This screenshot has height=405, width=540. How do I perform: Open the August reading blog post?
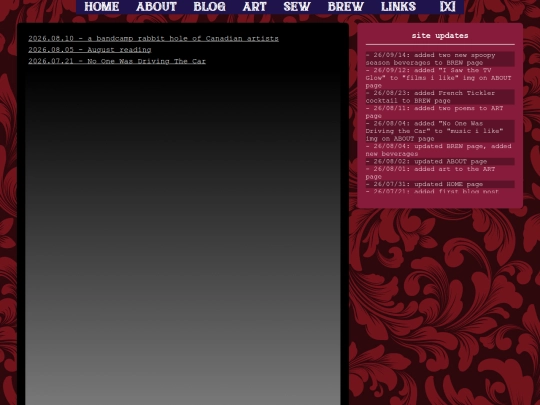90,50
